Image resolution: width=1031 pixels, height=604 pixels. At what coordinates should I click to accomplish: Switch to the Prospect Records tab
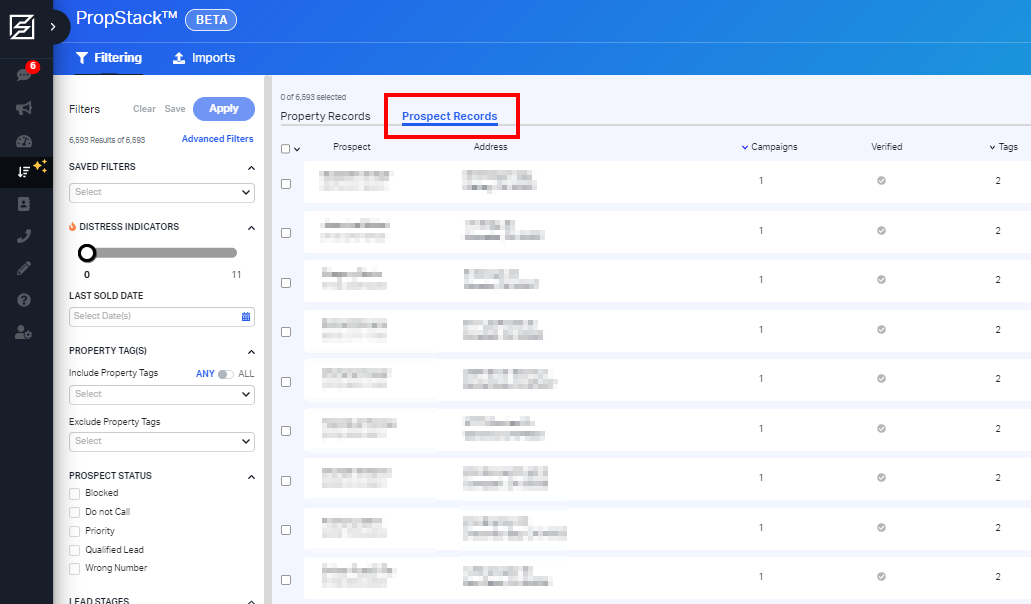pyautogui.click(x=450, y=116)
